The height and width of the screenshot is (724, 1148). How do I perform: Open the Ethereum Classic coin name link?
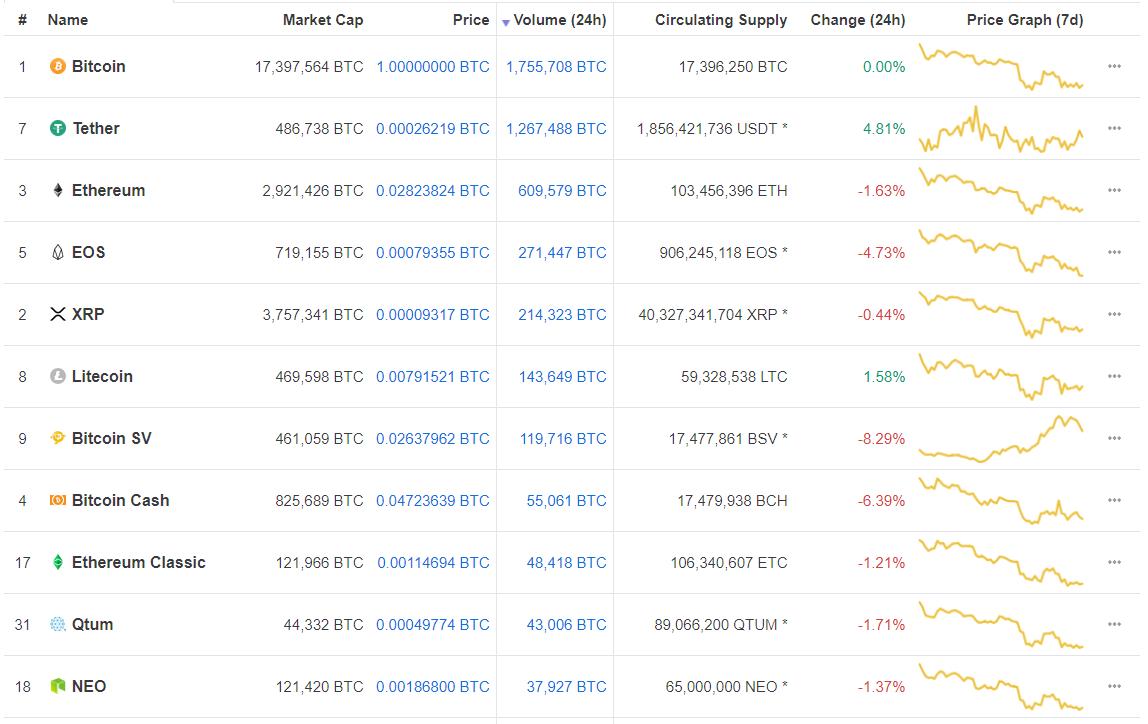coord(138,563)
